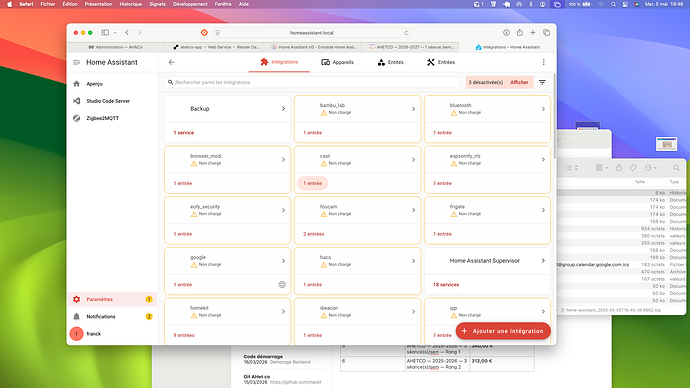Click the Finder search icon
The width and height of the screenshot is (690, 388).
point(676,168)
